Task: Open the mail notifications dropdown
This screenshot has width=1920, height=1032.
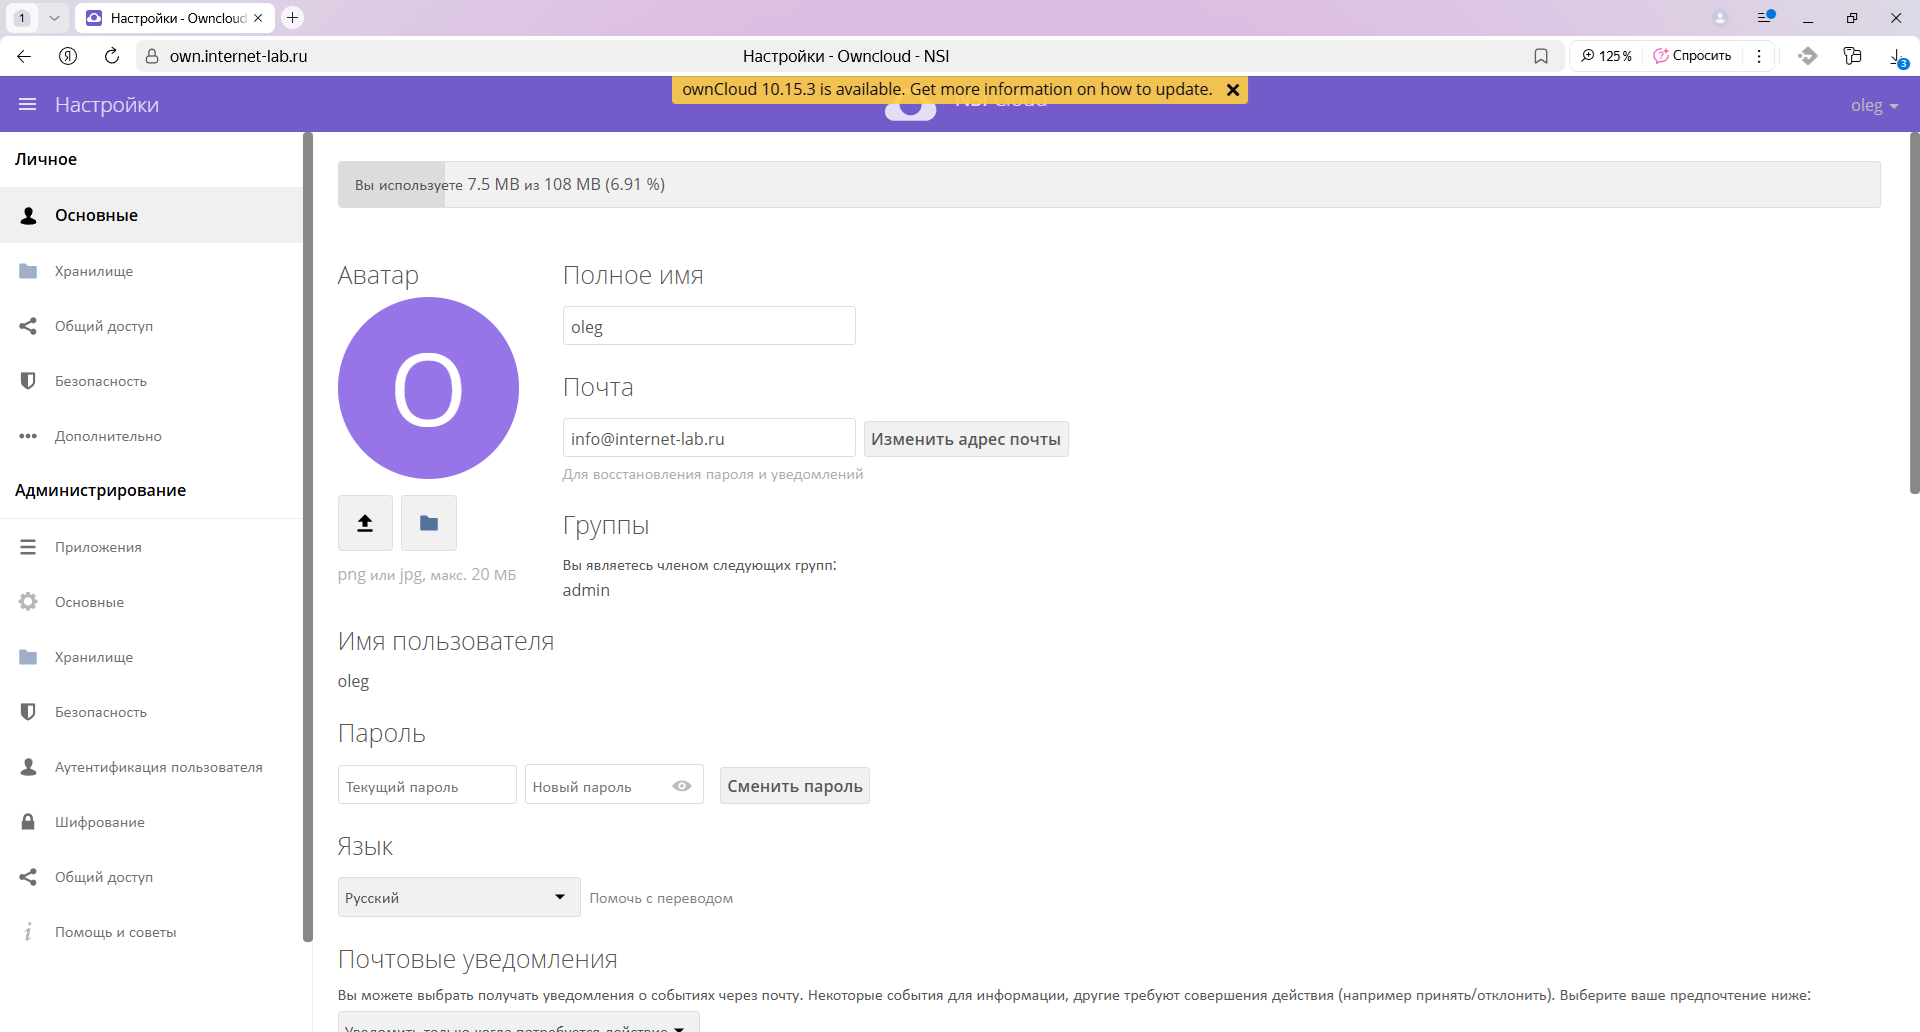Action: (519, 1022)
